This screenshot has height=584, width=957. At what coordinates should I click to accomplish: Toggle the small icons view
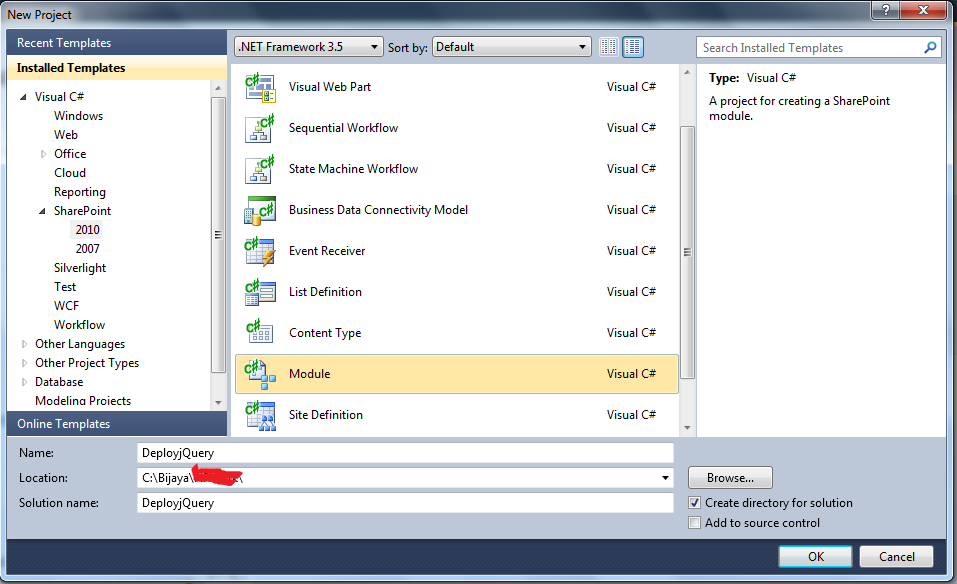point(608,46)
